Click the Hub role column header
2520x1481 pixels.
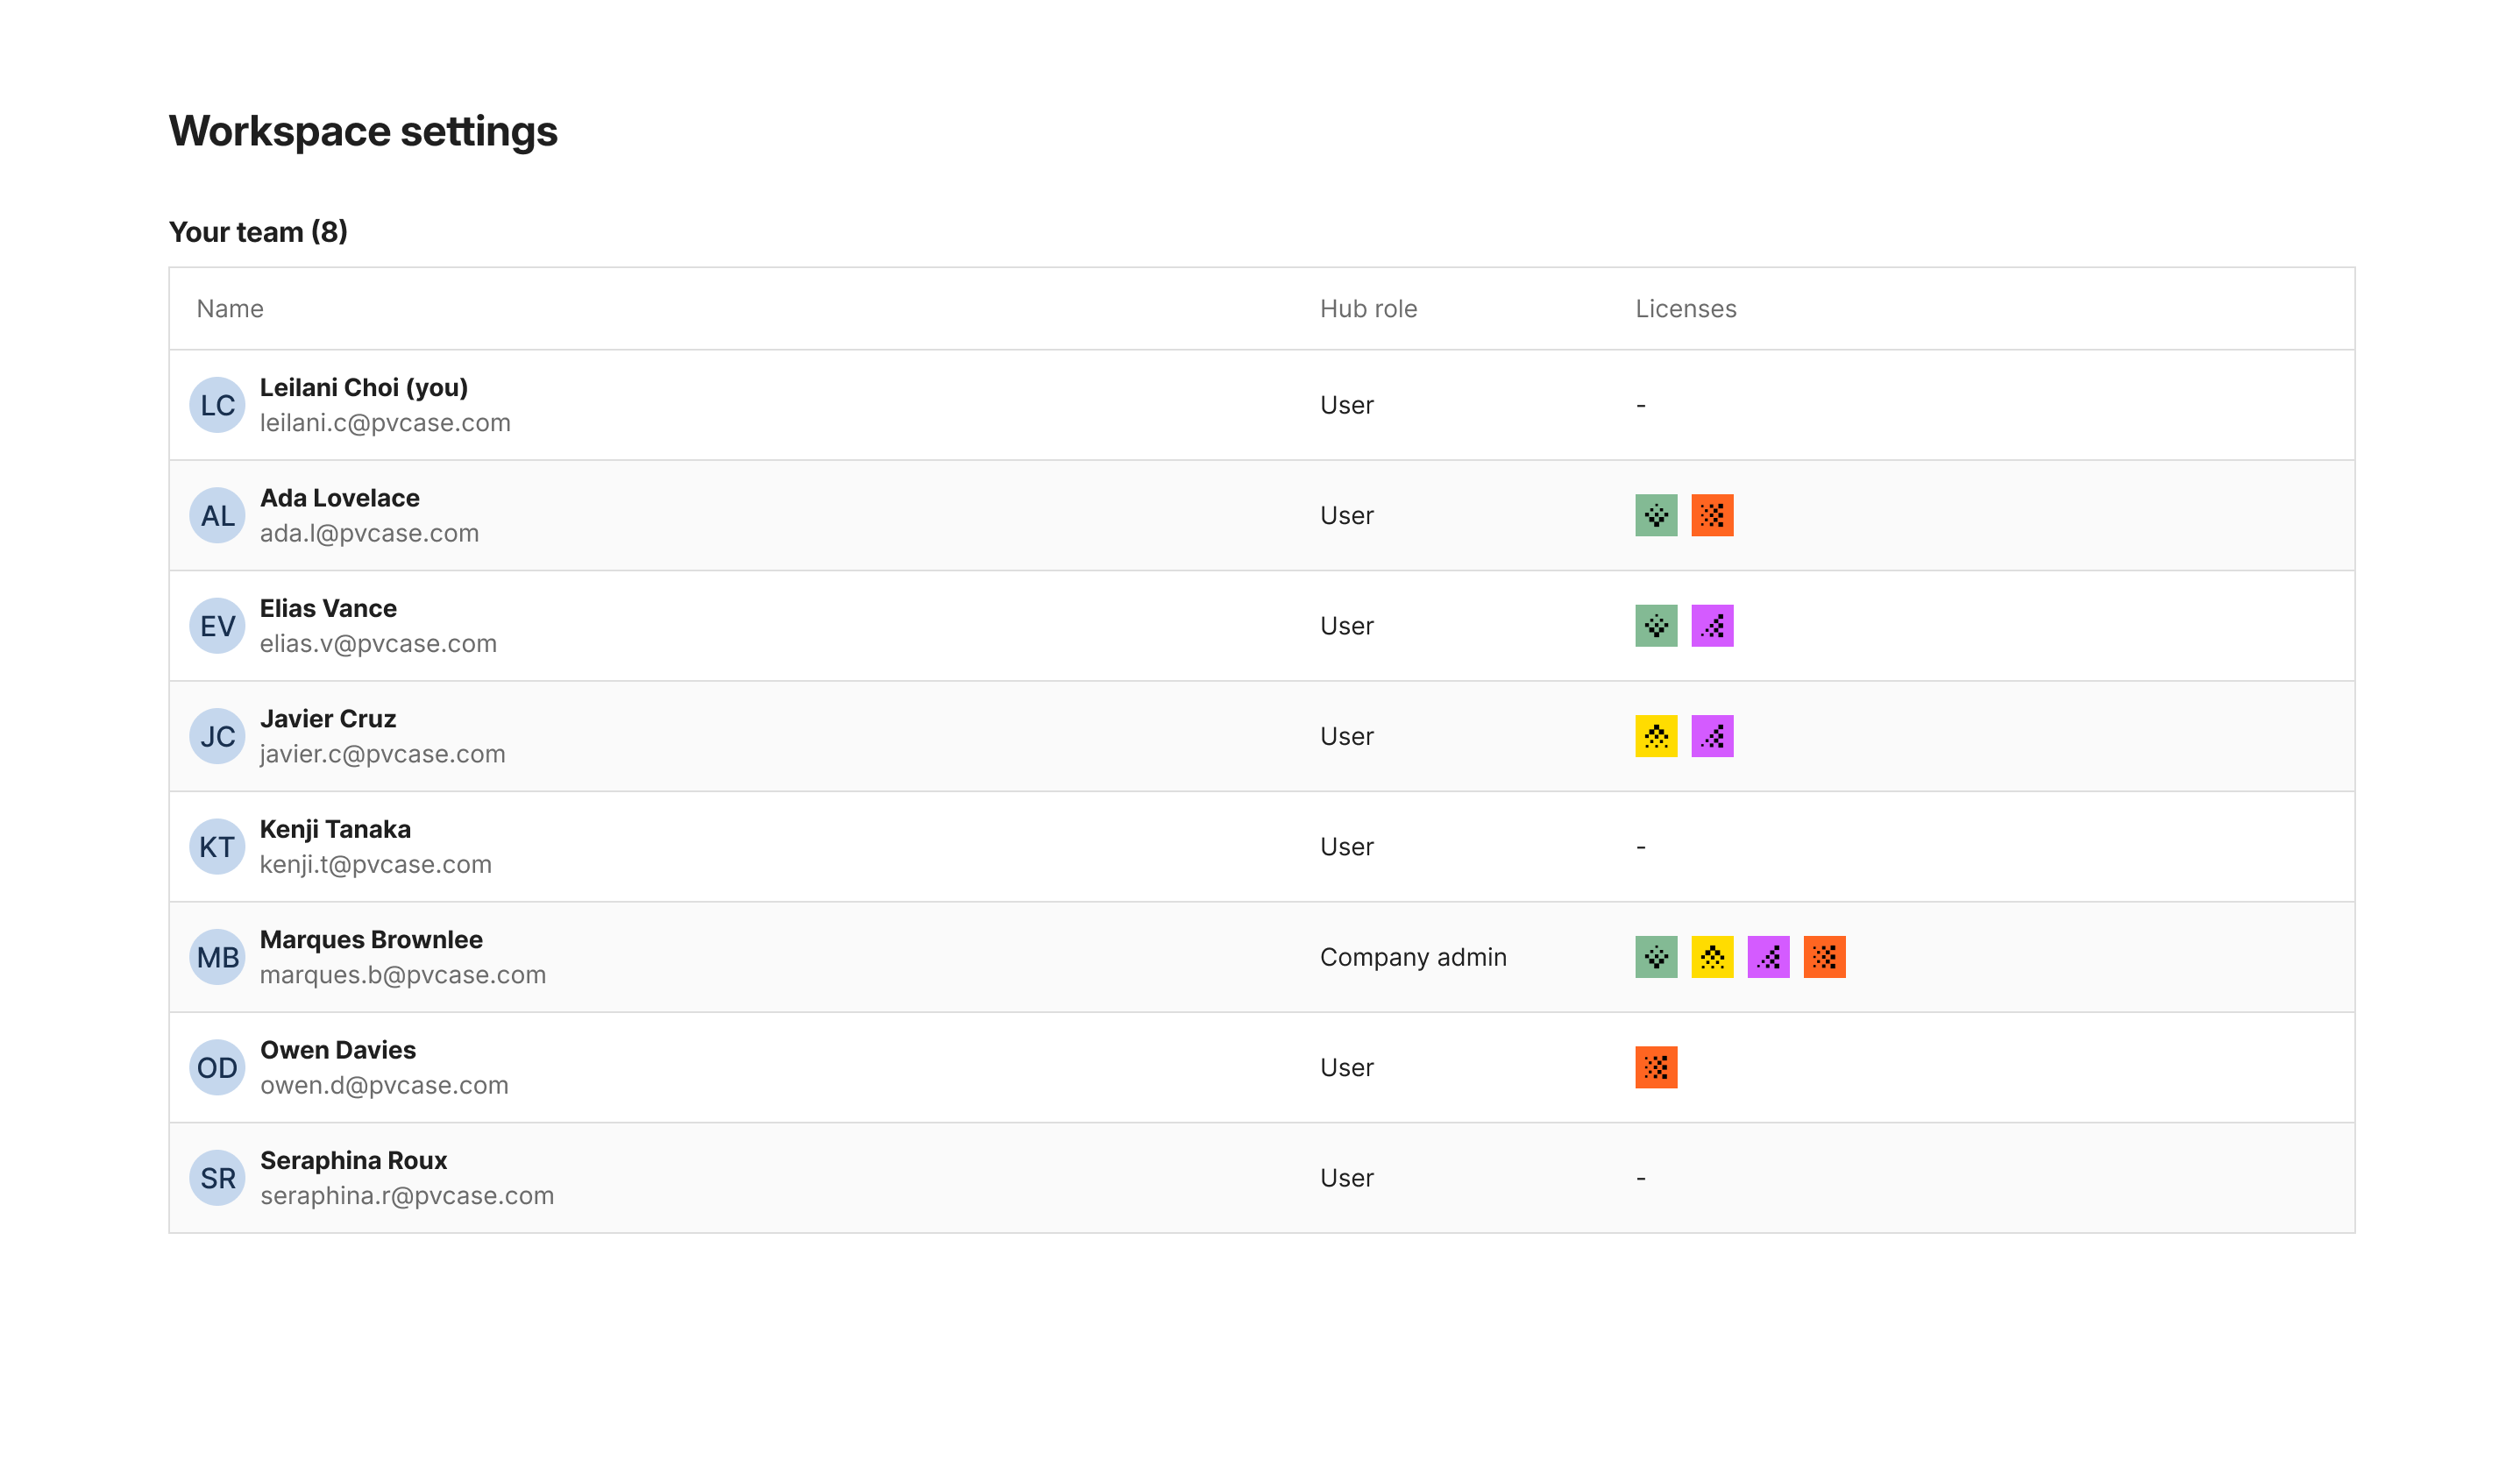tap(1368, 308)
